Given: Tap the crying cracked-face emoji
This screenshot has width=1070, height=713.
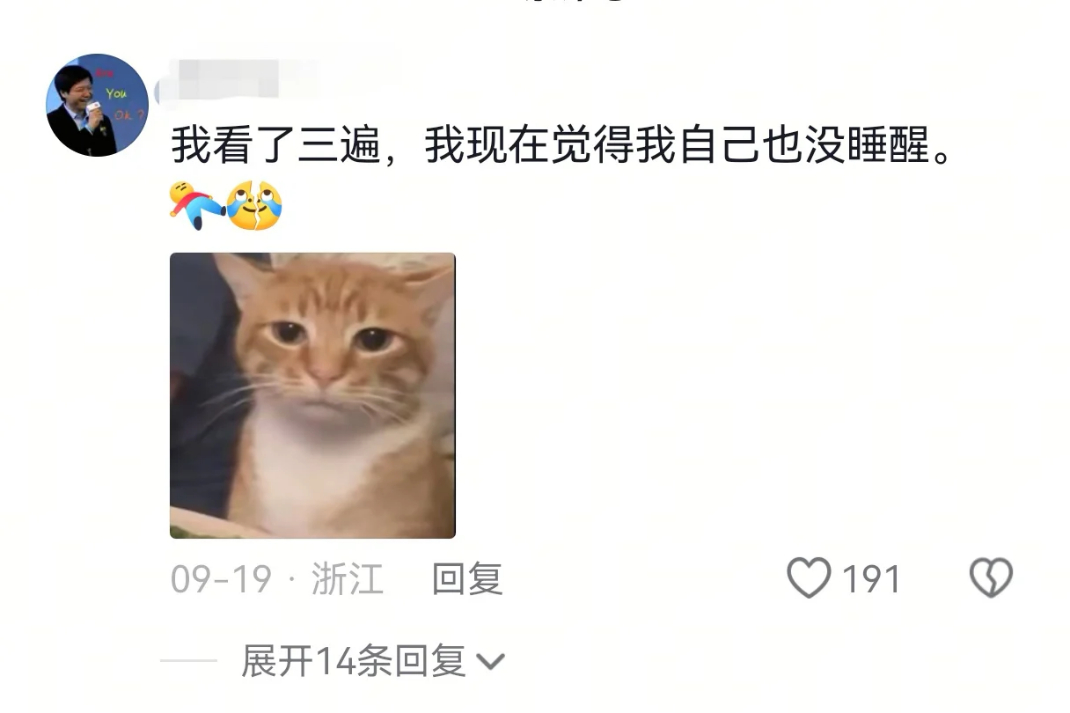Looking at the screenshot, I should (255, 205).
